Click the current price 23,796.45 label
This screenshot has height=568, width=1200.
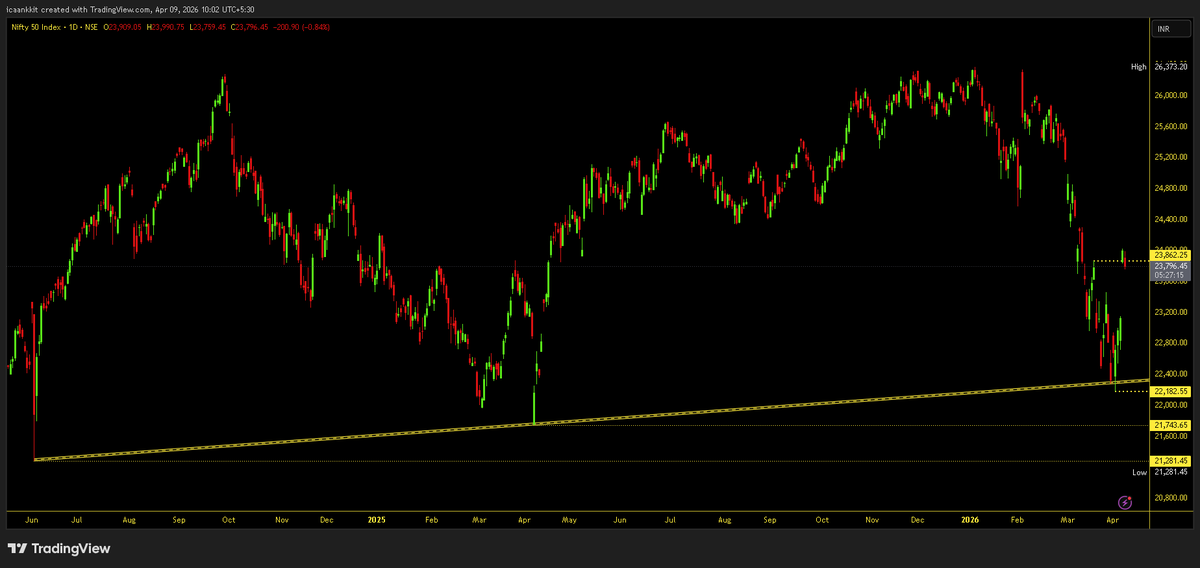coord(1170,266)
